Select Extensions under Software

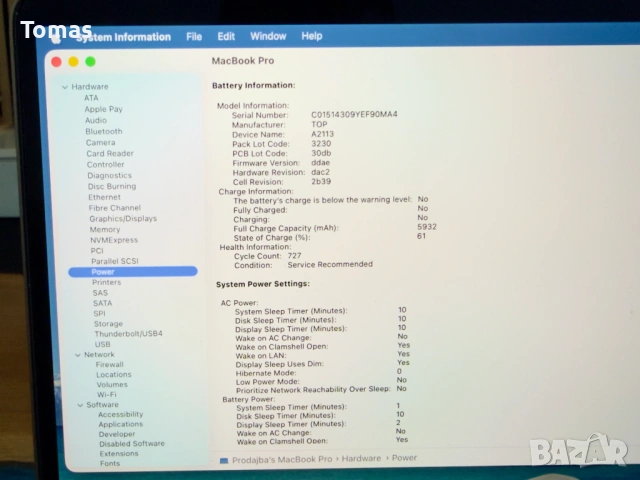(119, 454)
